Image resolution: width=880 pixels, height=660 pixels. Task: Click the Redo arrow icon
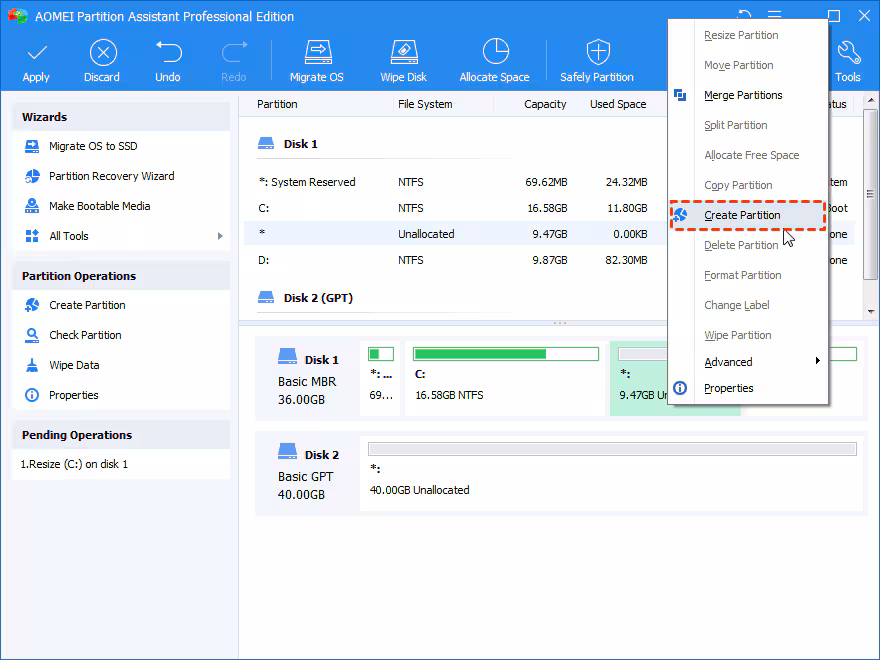(x=234, y=52)
